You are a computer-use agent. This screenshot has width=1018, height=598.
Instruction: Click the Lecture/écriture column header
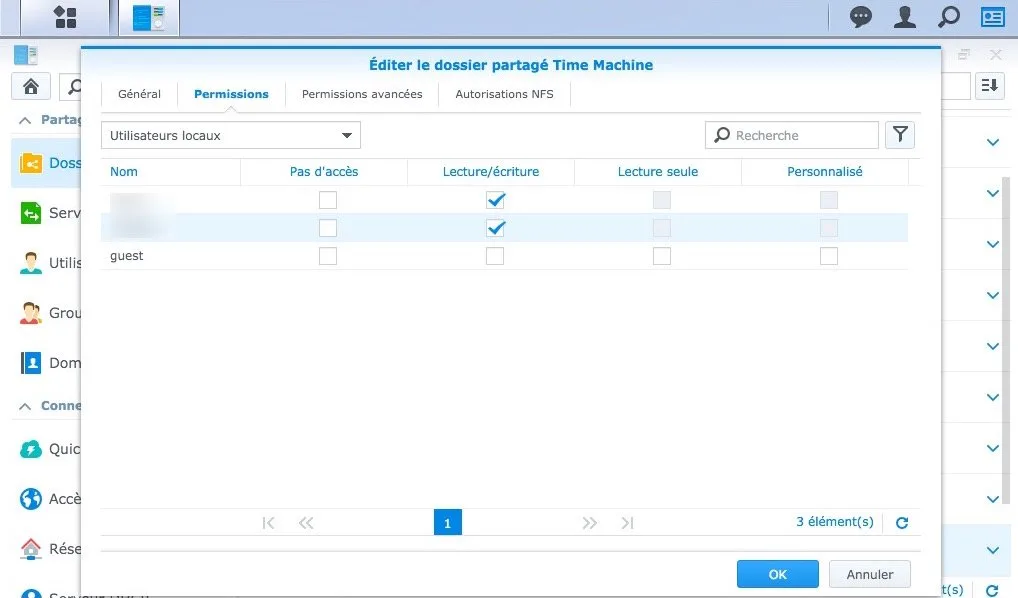[491, 171]
